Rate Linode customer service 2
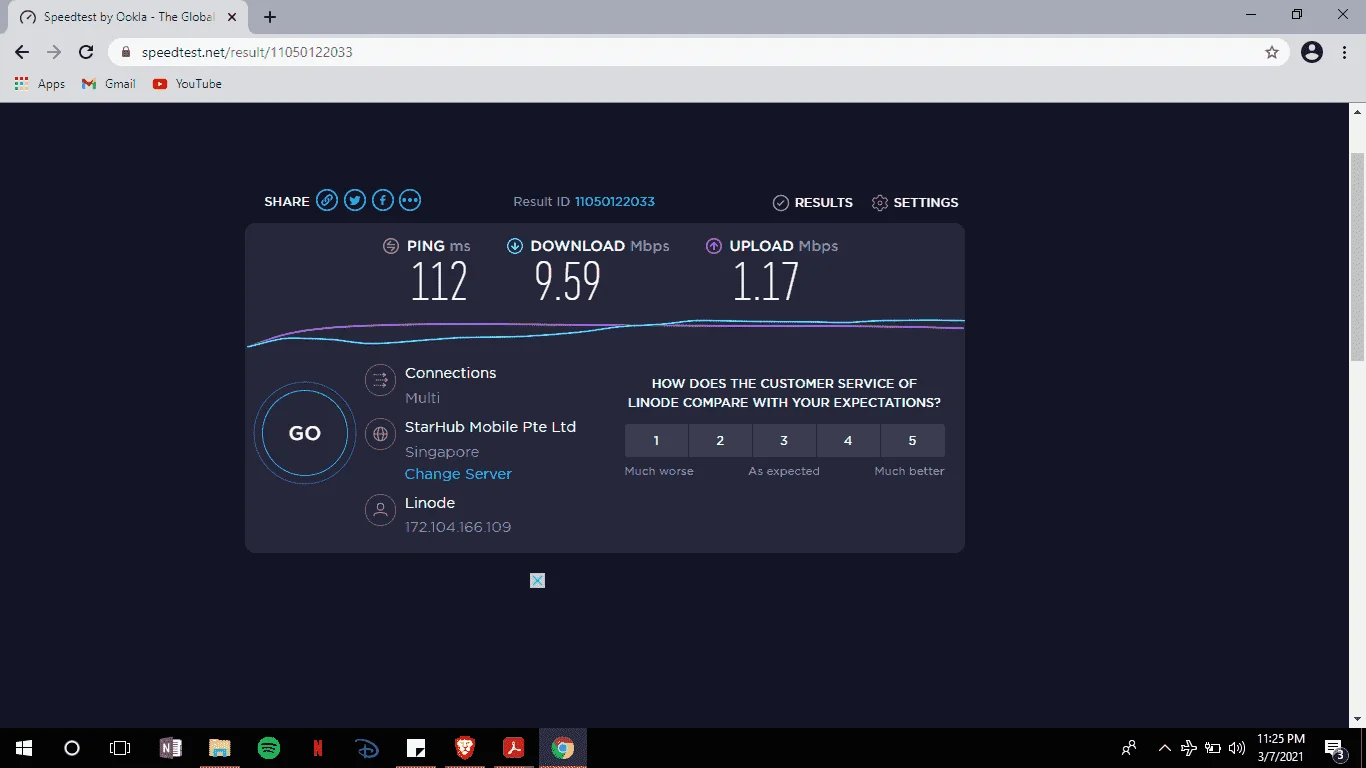Viewport: 1366px width, 768px height. point(720,440)
